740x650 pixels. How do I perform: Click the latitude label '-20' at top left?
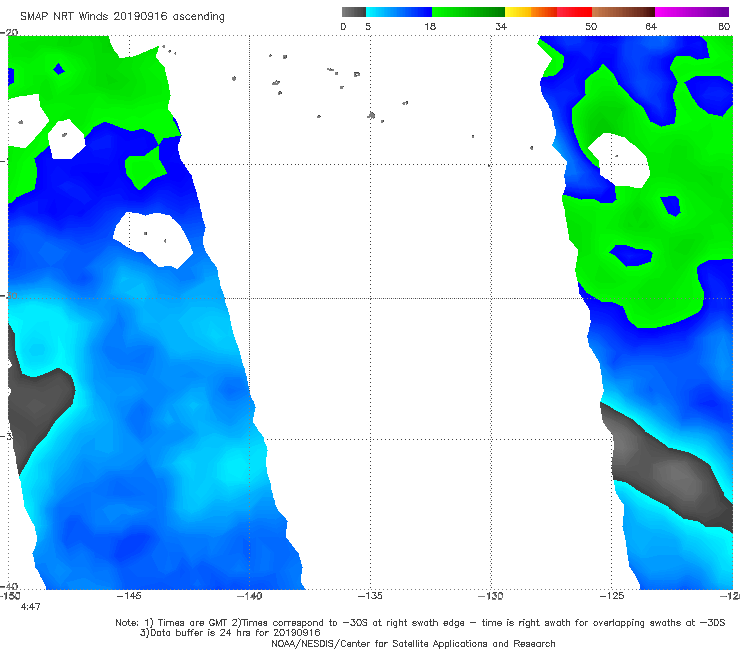tap(9, 32)
